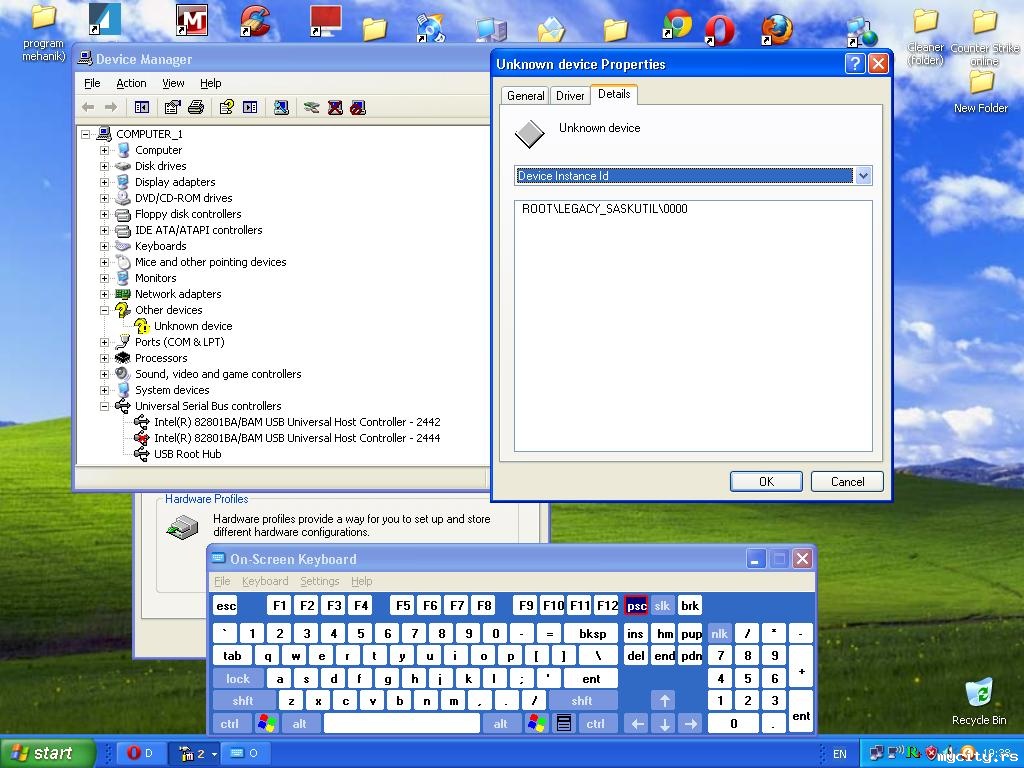
Task: Switch to the Driver tab
Action: (570, 96)
